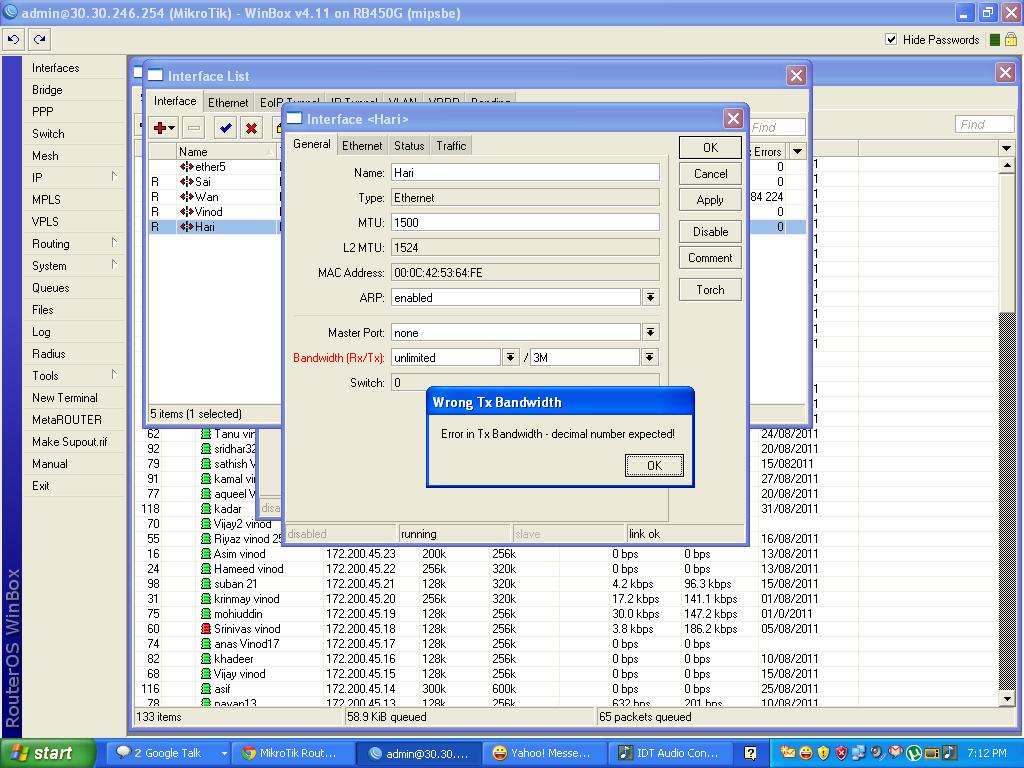Open the Yahoo! Messenger taskbar item
The height and width of the screenshot is (768, 1024).
[543, 753]
